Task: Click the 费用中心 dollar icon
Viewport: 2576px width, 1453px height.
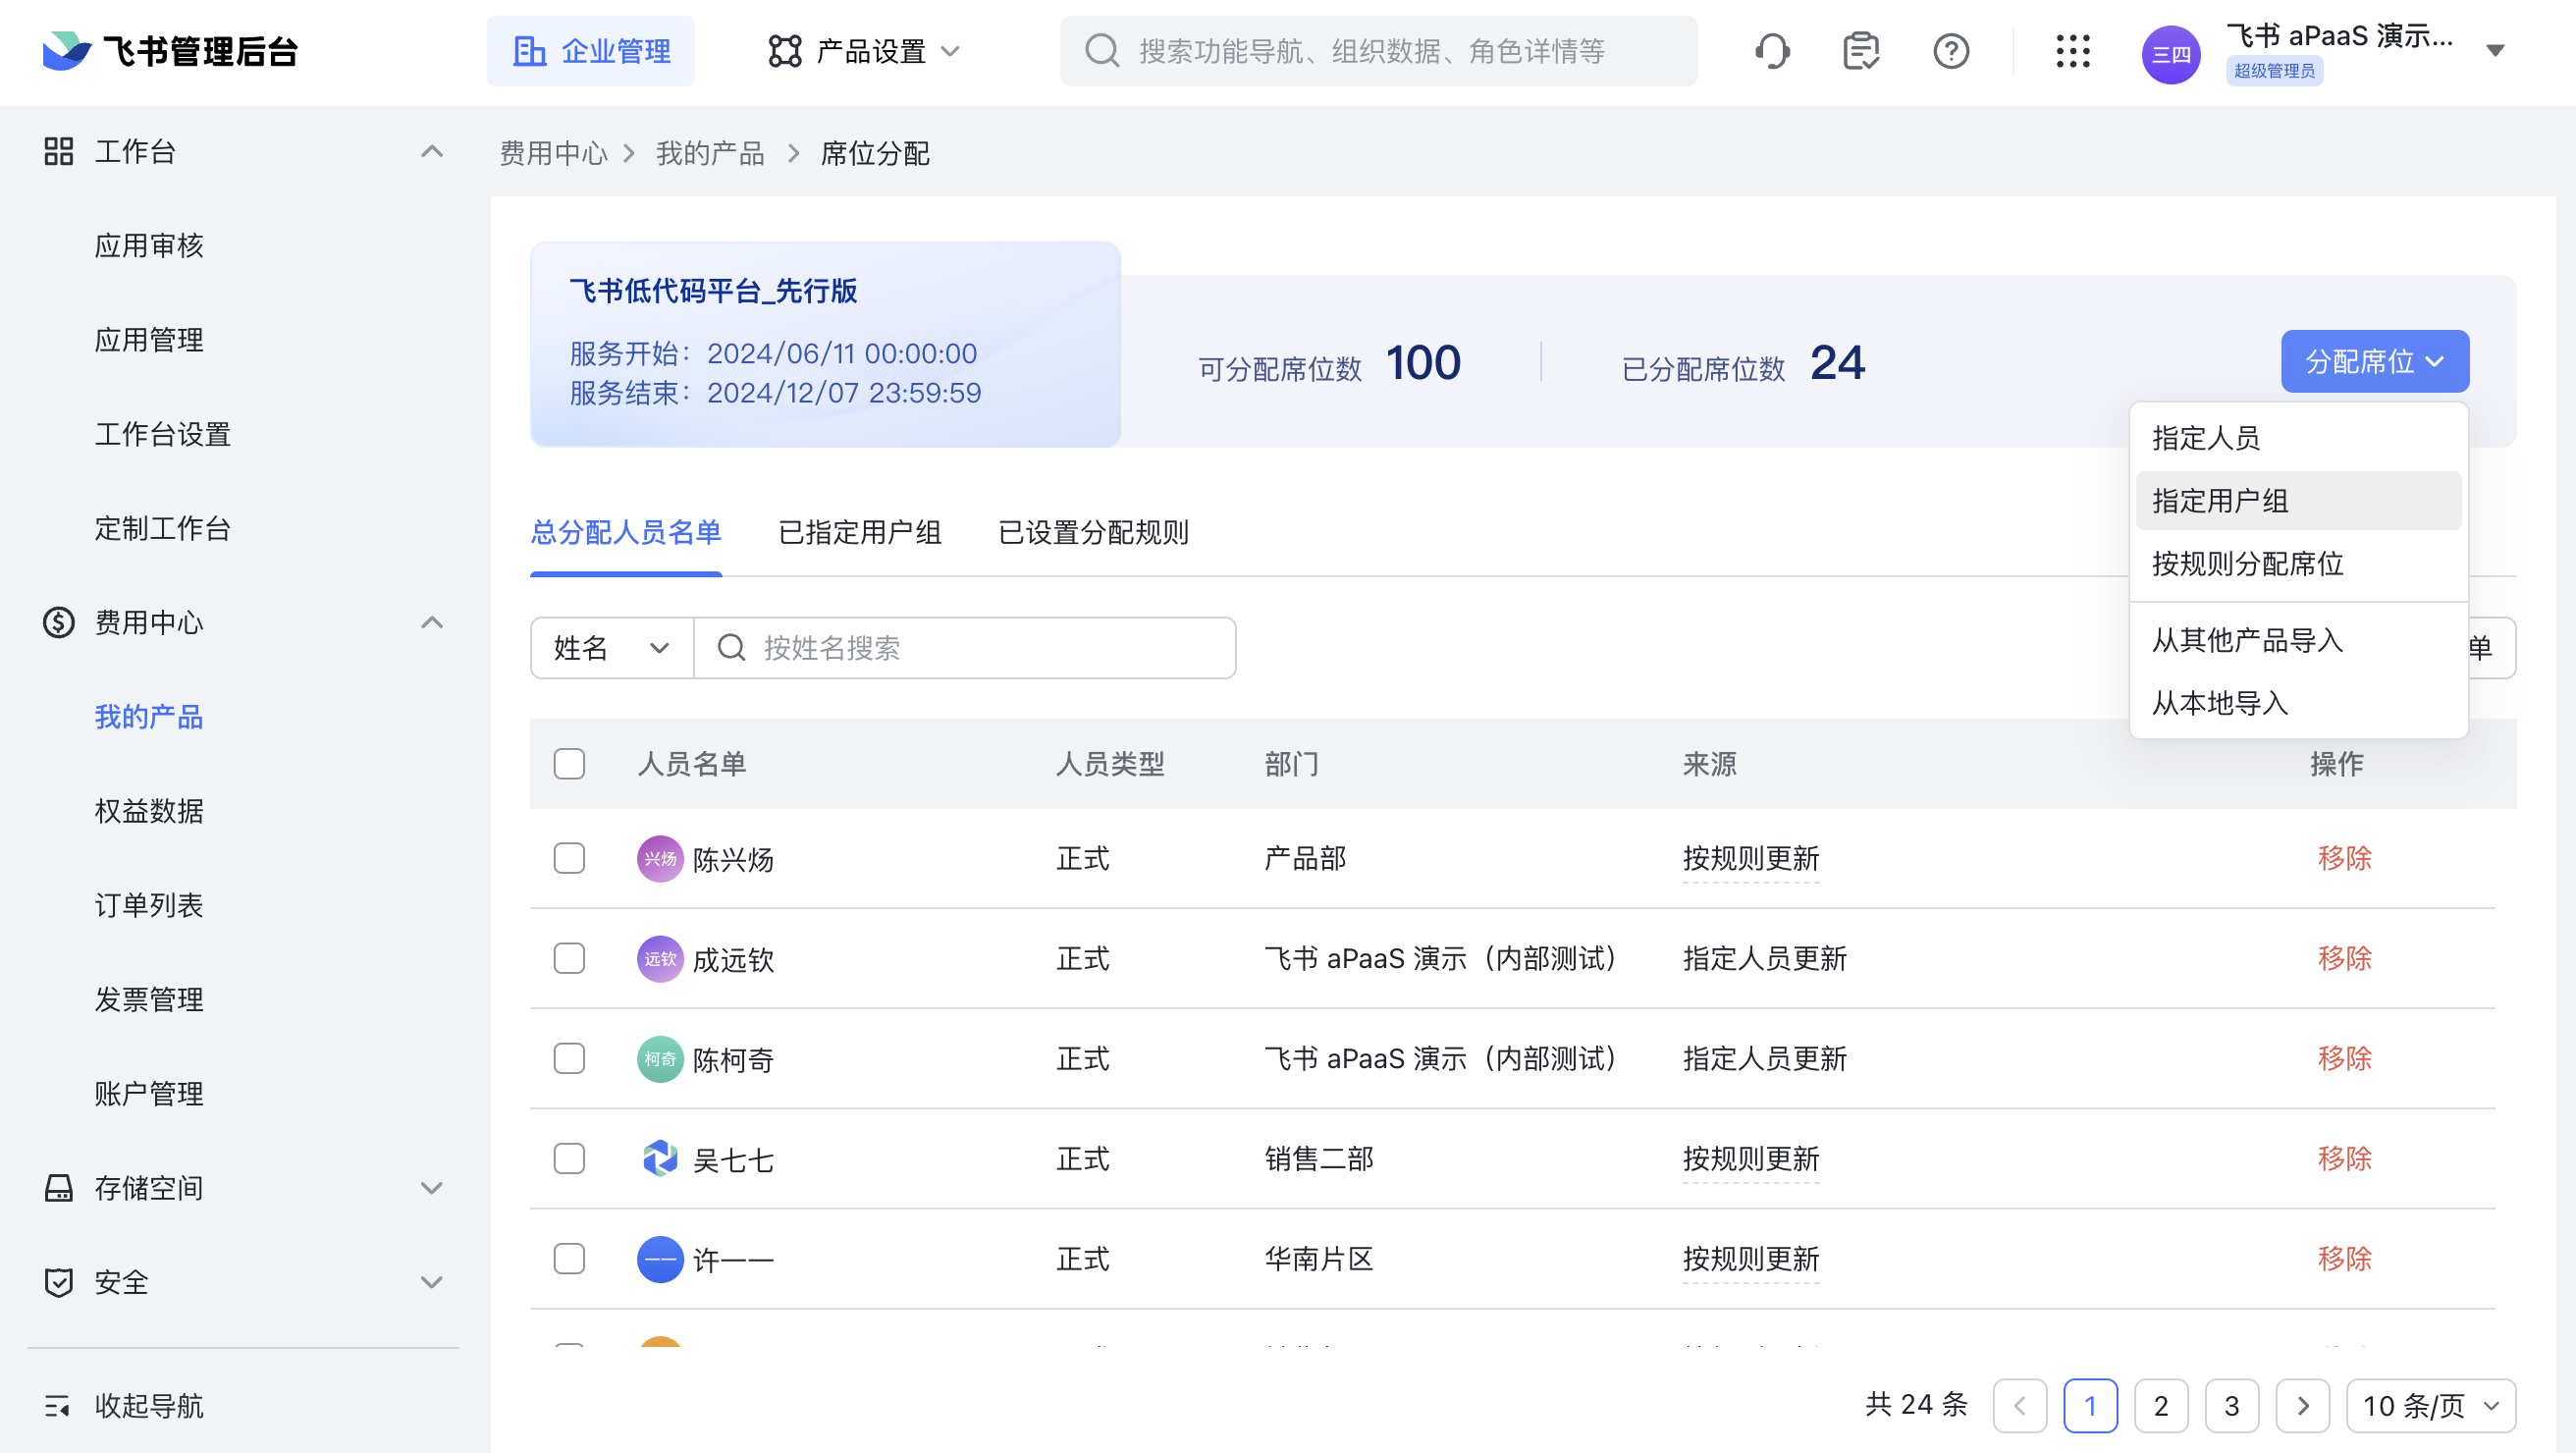Action: pyautogui.click(x=59, y=622)
